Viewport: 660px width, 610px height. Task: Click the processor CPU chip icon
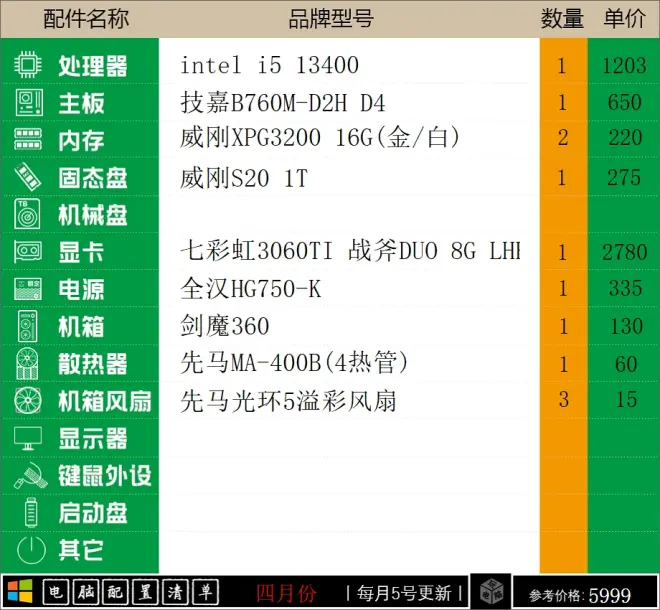coord(27,66)
